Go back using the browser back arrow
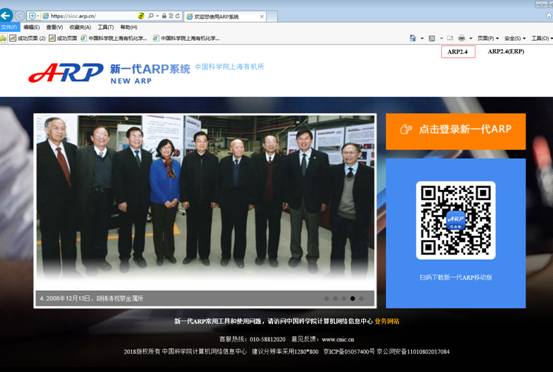 (6, 15)
